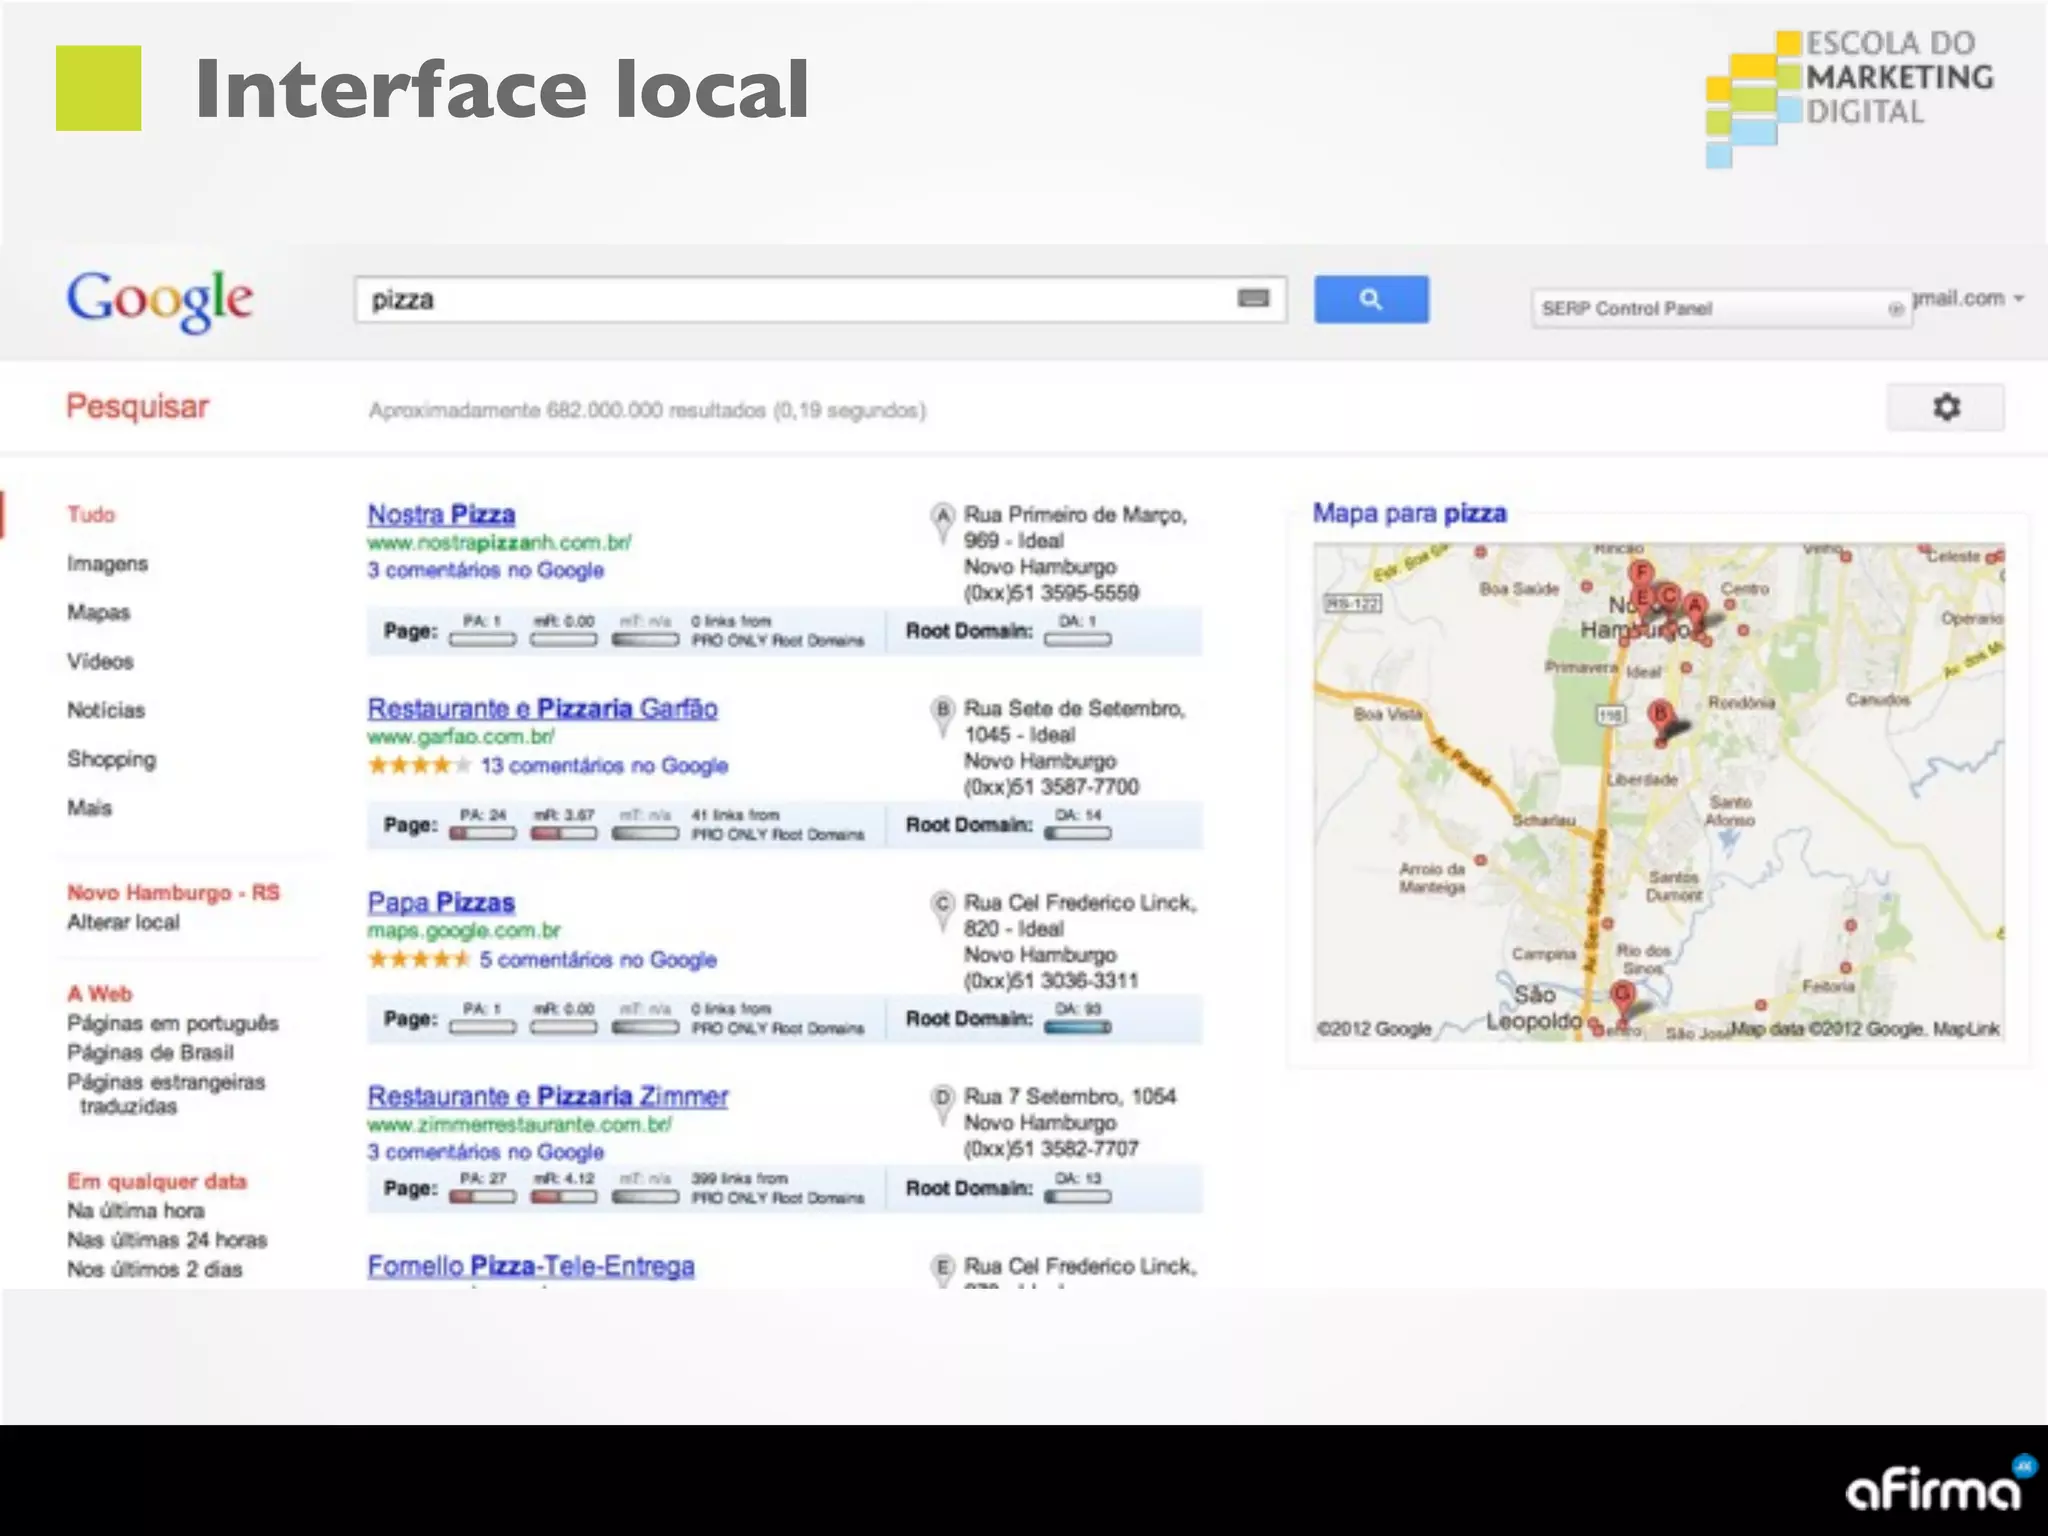This screenshot has height=1536, width=2048.
Task: Filter results by Na última hora
Action: click(x=136, y=1211)
